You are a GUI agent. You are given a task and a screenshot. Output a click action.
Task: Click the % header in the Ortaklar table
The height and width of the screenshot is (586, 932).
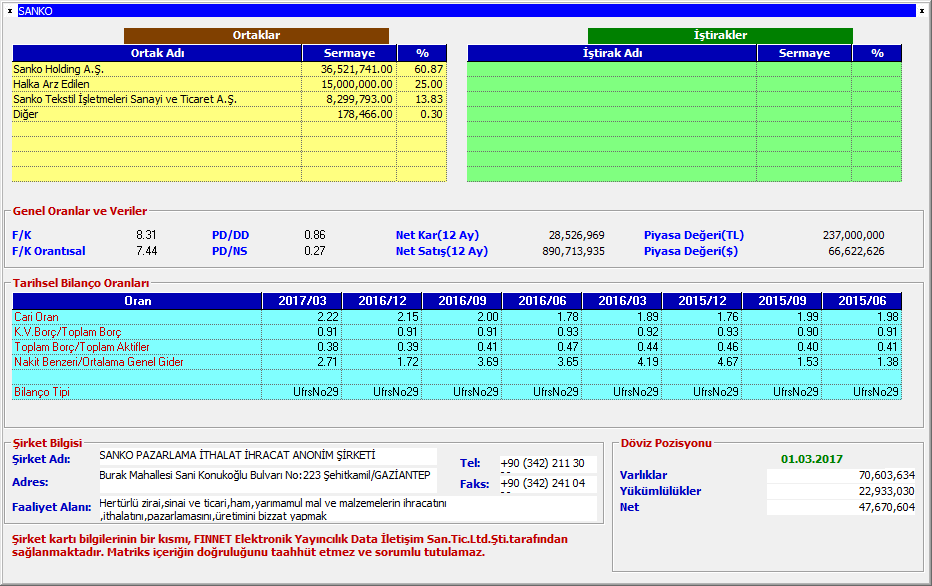click(x=423, y=53)
